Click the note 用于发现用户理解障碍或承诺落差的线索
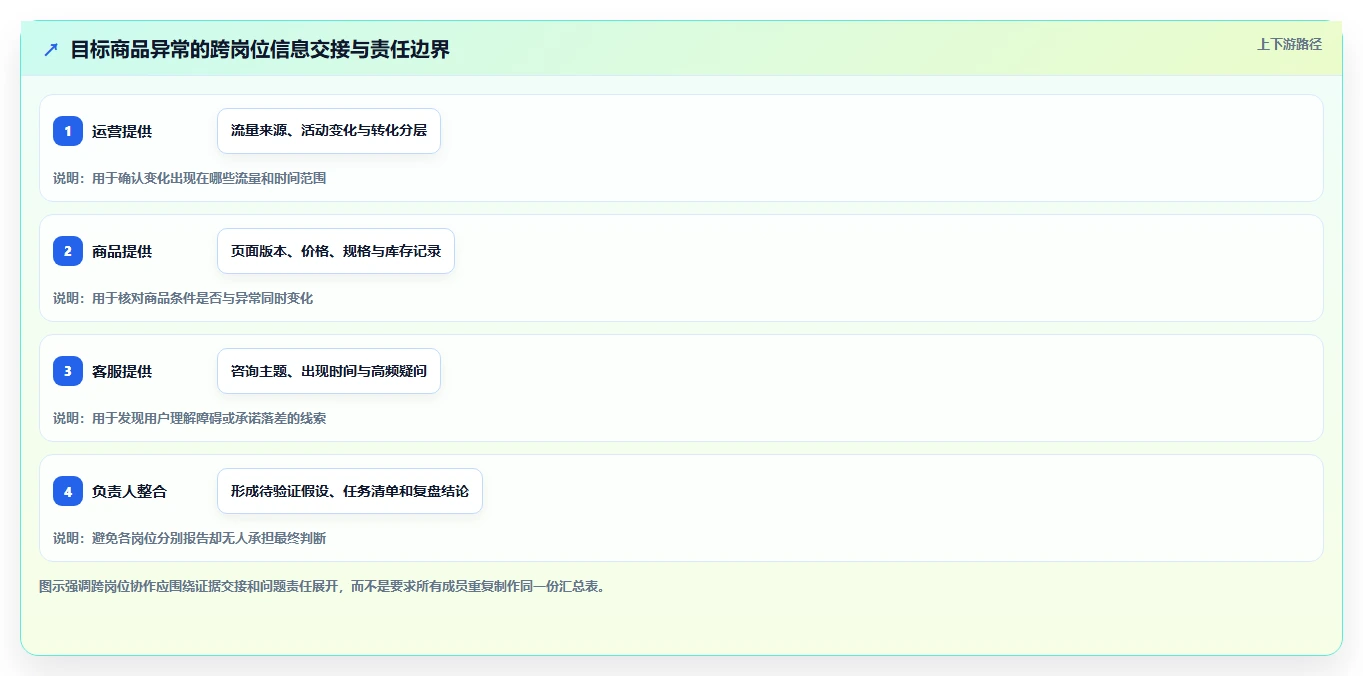 (x=209, y=418)
